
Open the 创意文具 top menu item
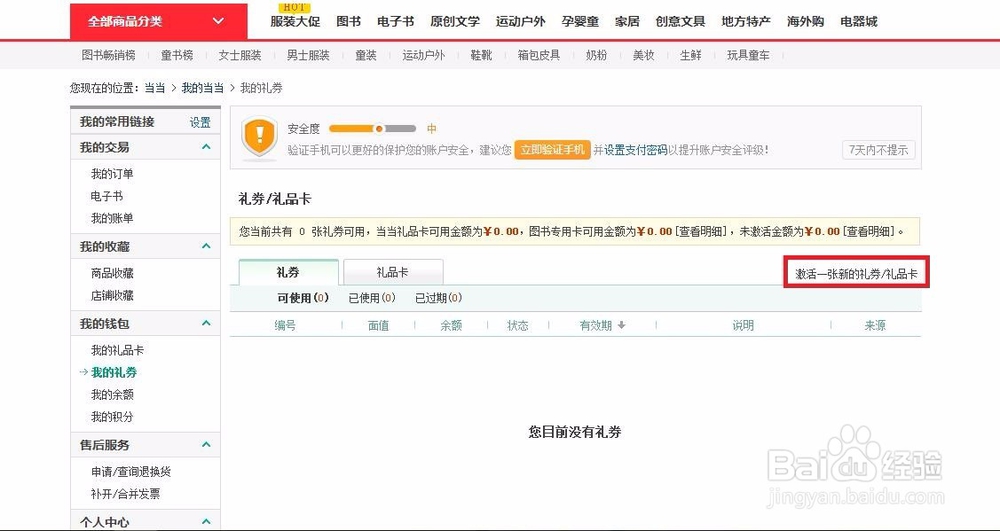(x=680, y=22)
